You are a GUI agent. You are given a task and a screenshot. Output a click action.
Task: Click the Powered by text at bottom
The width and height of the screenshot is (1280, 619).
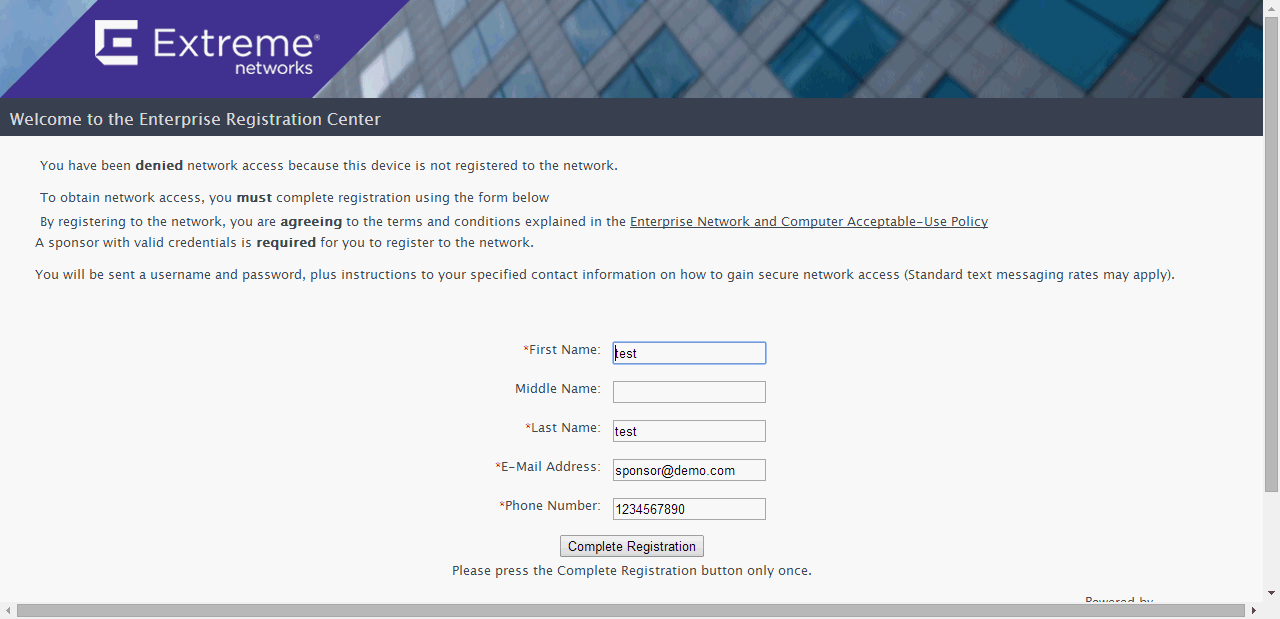pos(1119,601)
